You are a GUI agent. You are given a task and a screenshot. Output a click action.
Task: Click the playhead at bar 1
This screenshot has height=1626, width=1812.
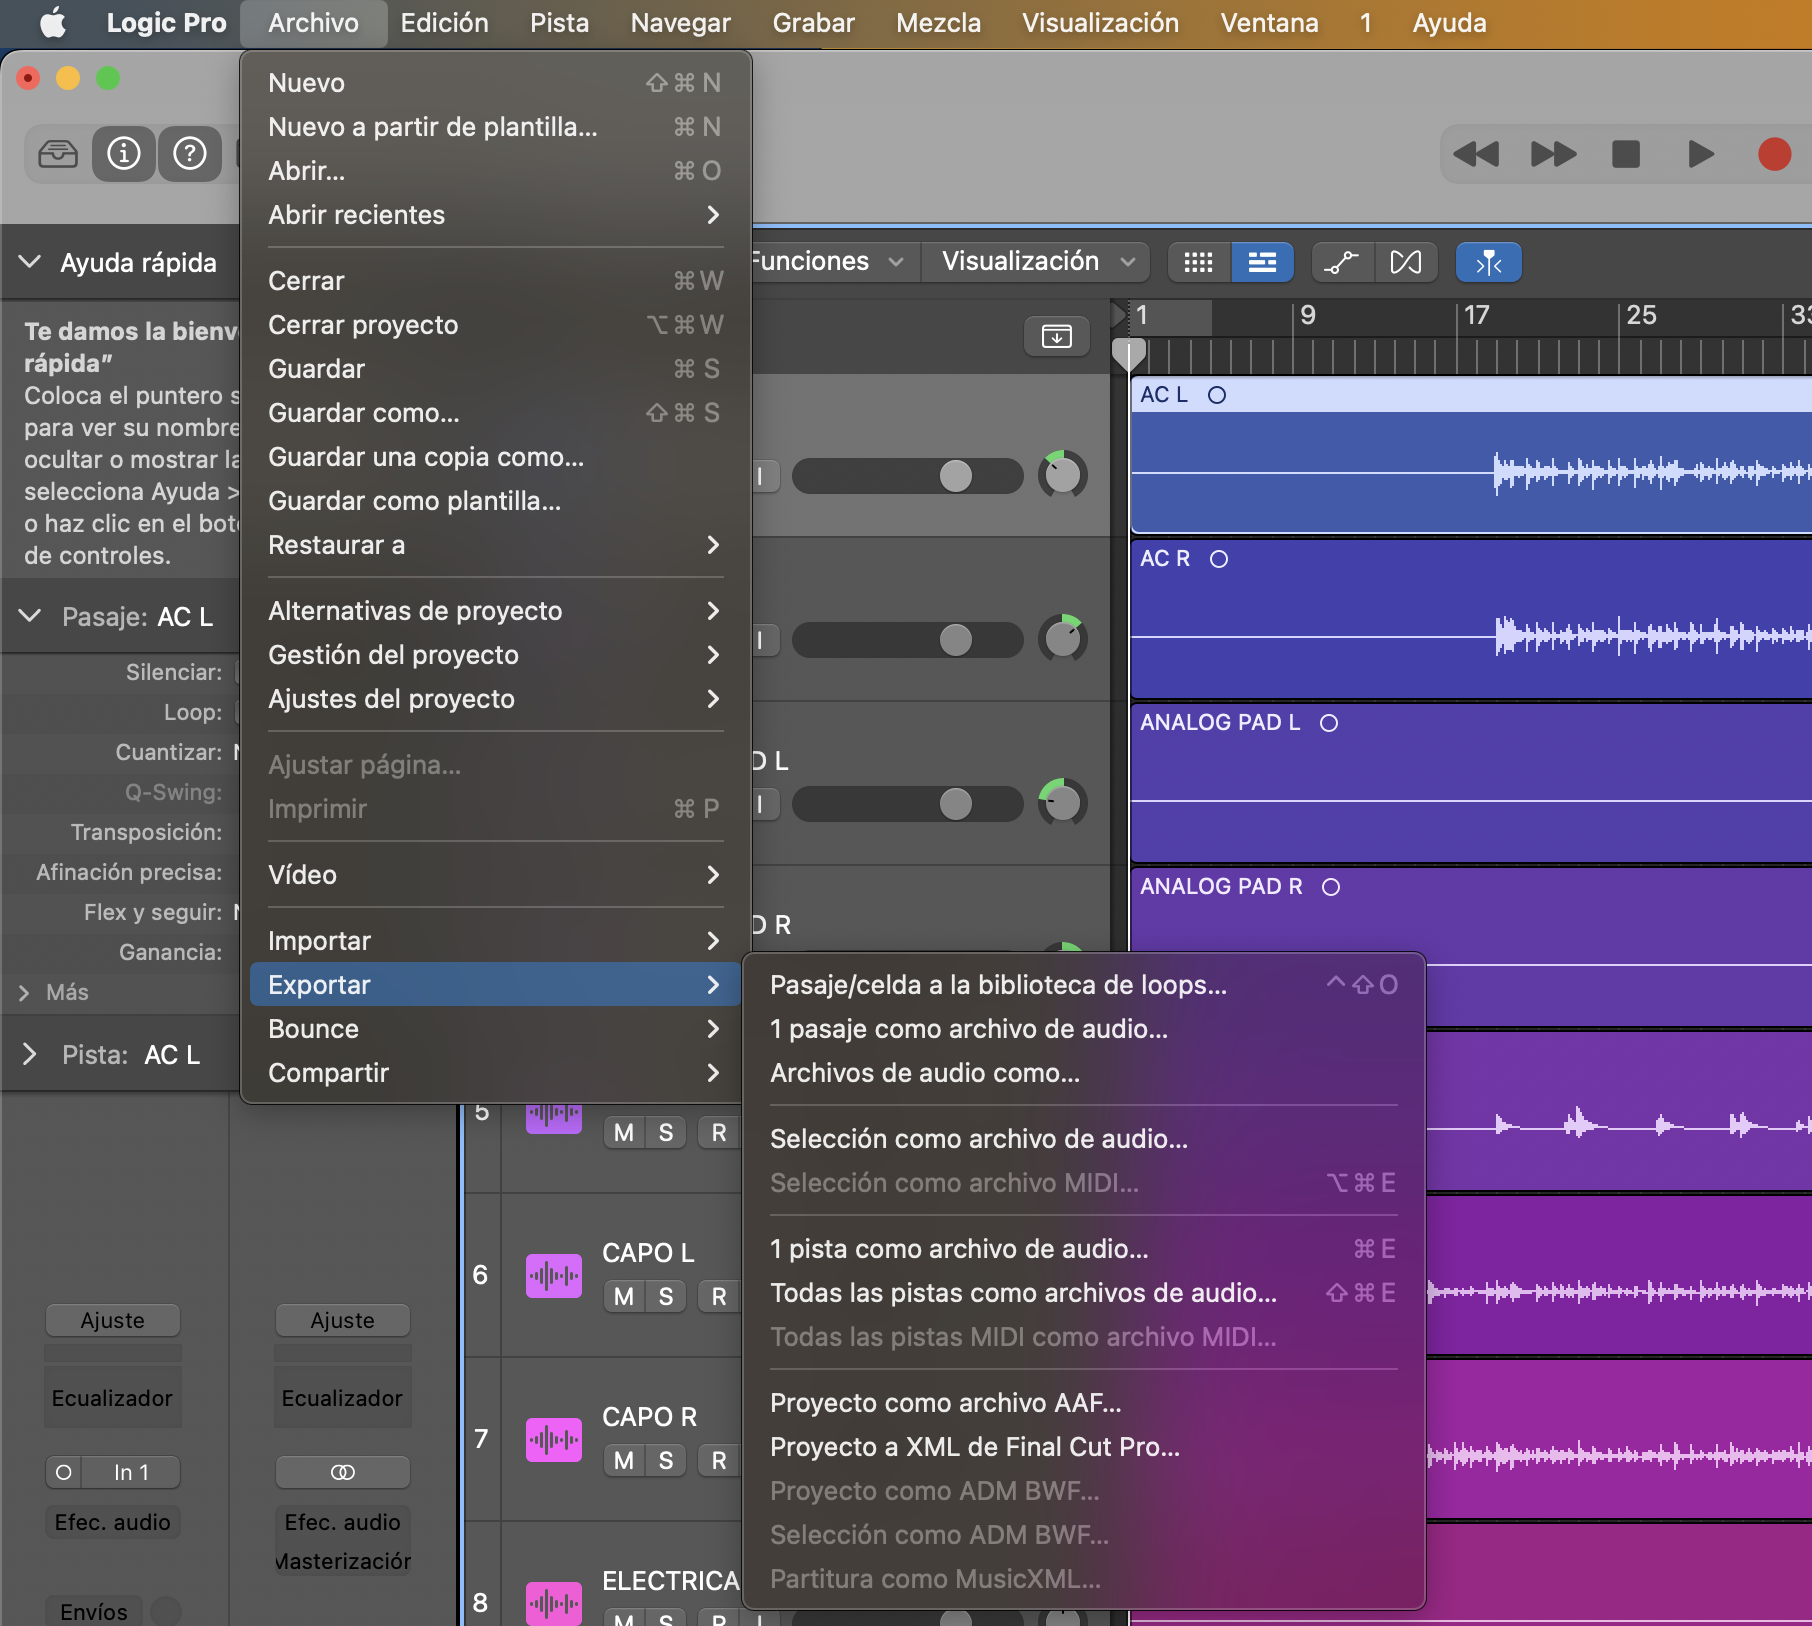point(1129,354)
